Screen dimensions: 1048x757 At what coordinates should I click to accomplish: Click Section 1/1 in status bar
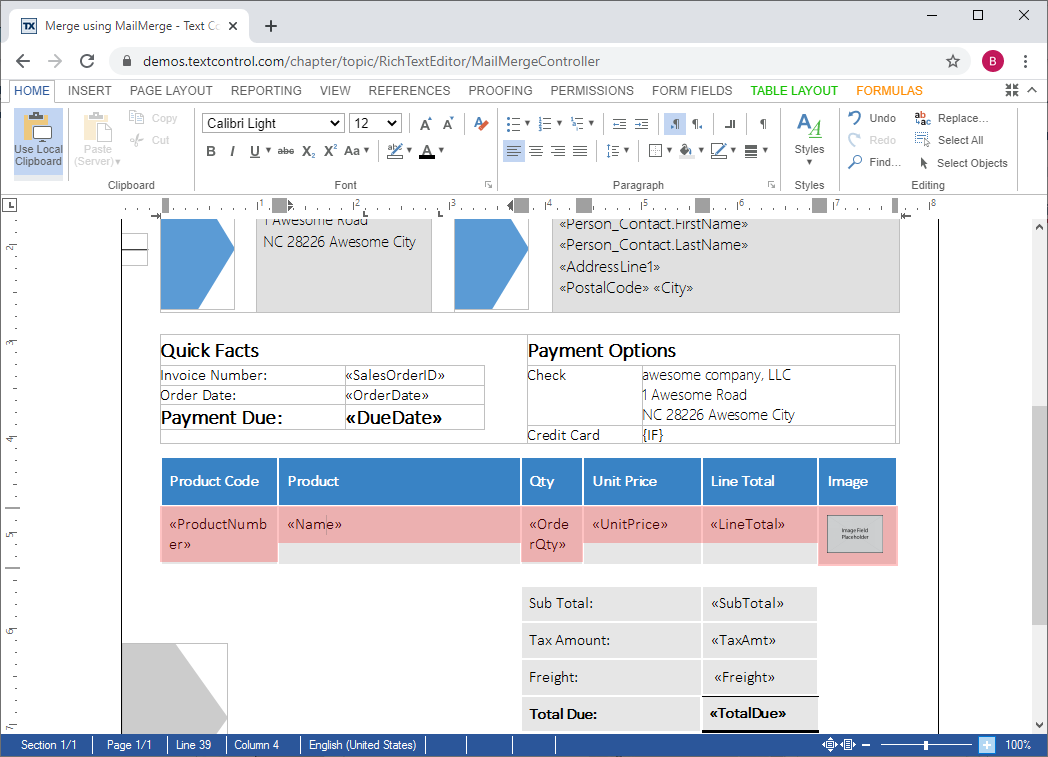[49, 745]
